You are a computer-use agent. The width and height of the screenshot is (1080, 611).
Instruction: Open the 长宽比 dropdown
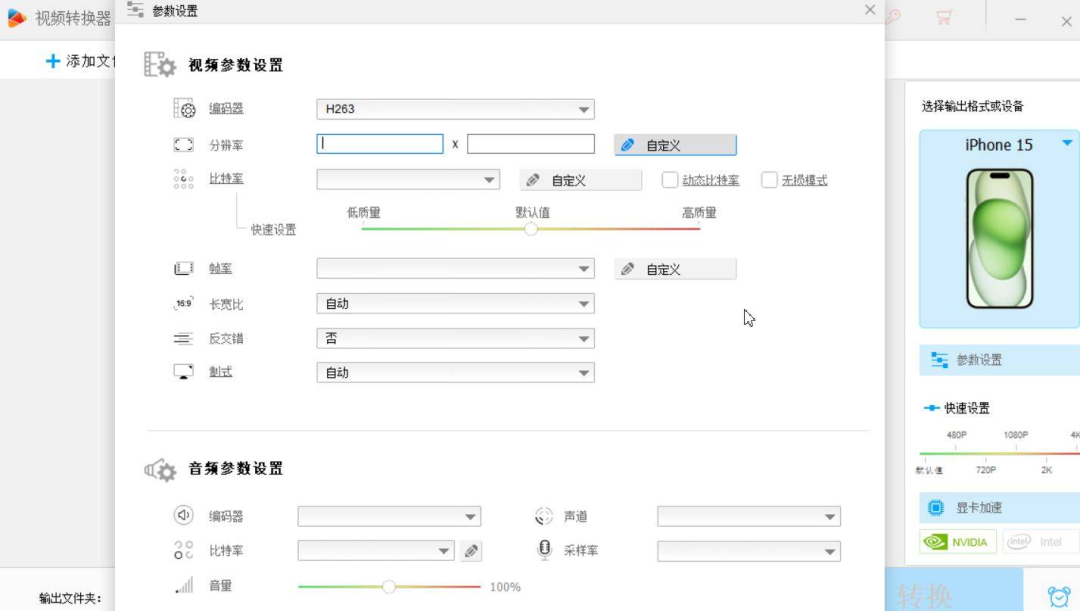(x=455, y=303)
